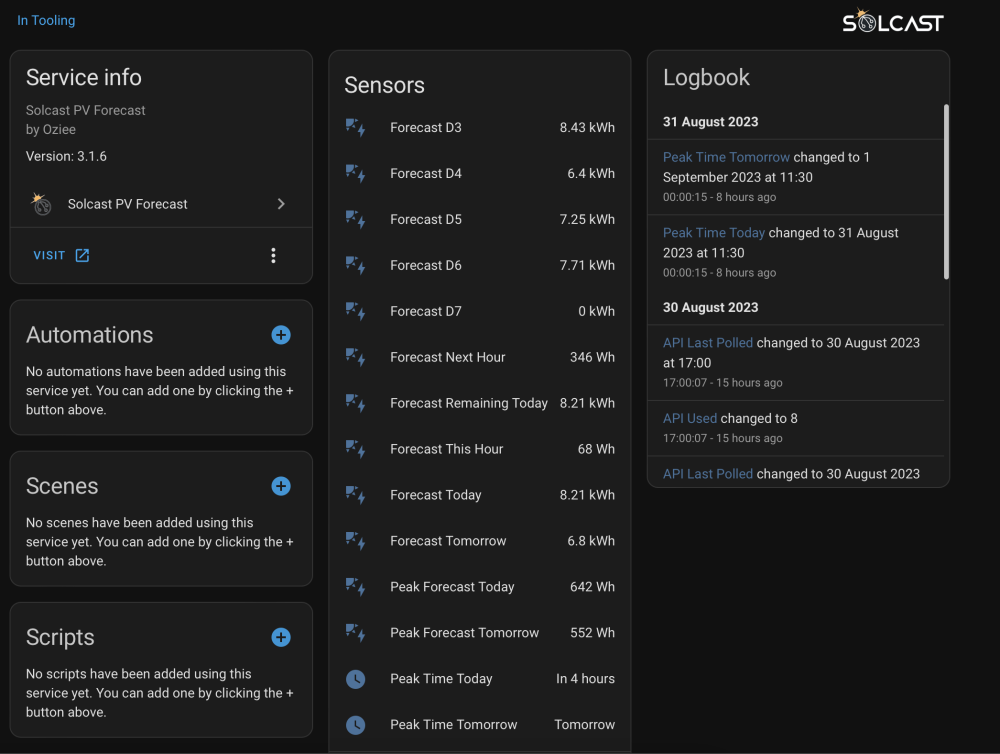Select the Forecast D6 label
The width and height of the screenshot is (1000, 754).
point(425,265)
